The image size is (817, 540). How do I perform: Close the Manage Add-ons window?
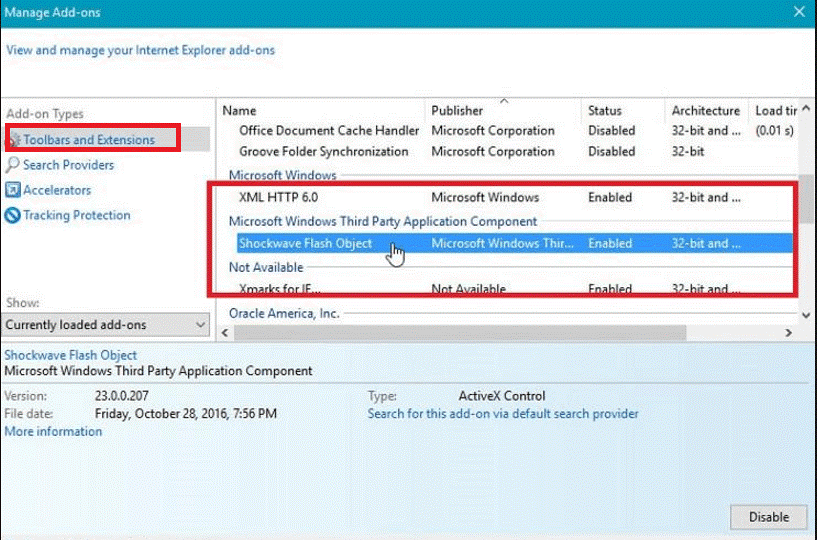(799, 11)
